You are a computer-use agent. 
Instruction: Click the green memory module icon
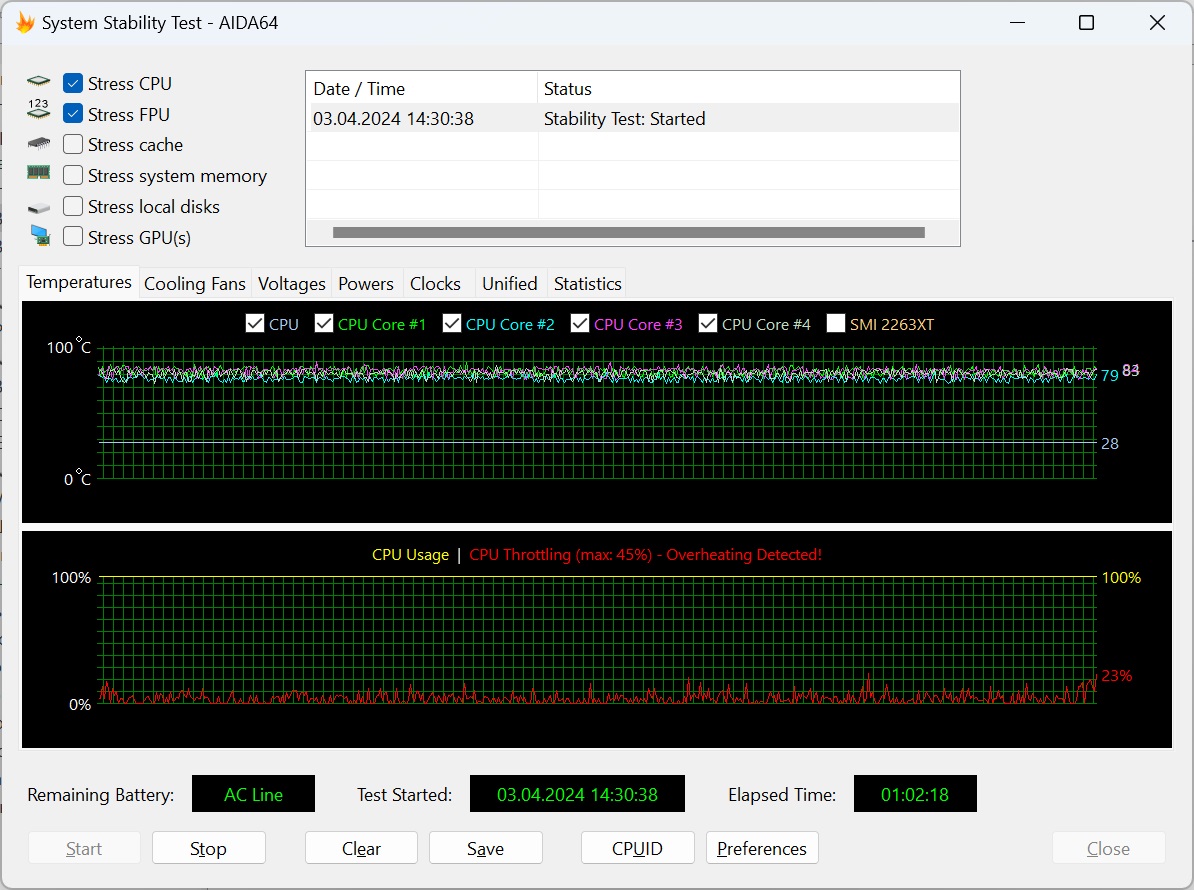pyautogui.click(x=38, y=174)
